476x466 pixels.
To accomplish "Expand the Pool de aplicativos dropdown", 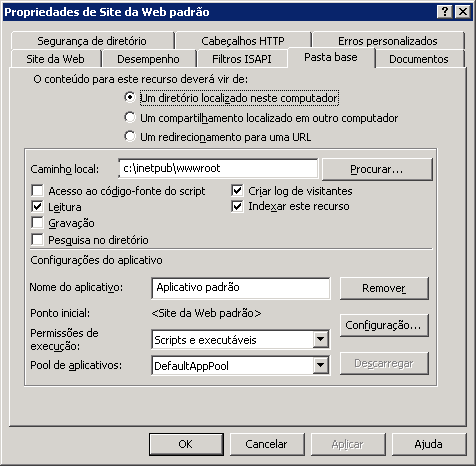I will [x=321, y=365].
